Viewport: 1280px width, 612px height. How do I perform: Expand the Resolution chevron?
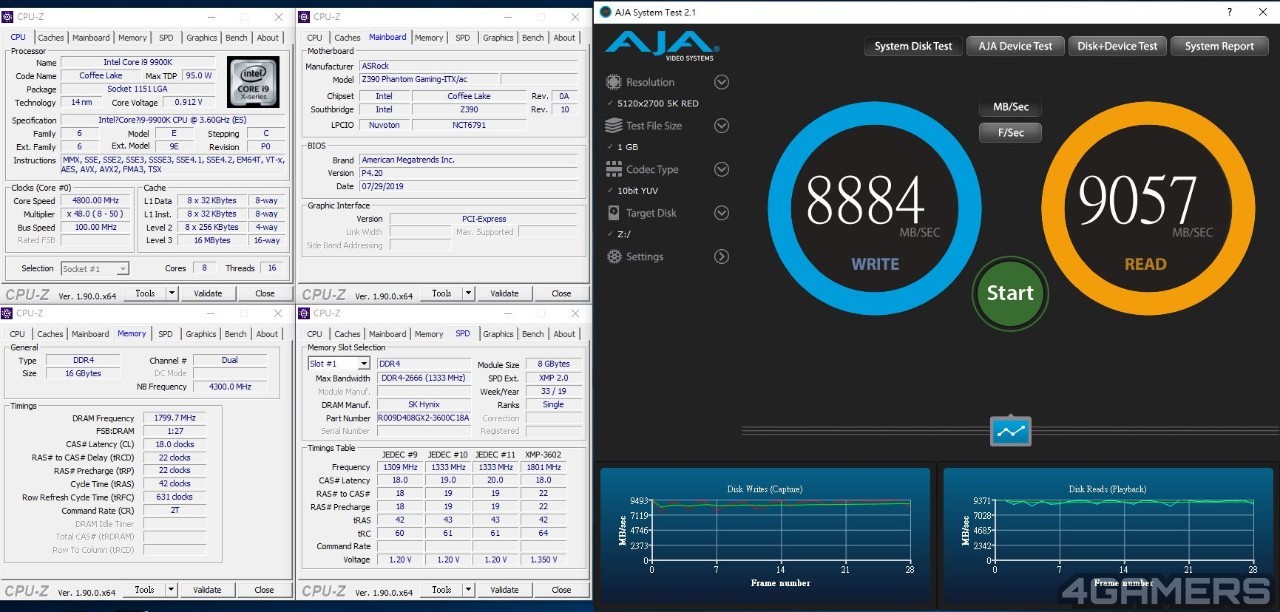point(721,82)
